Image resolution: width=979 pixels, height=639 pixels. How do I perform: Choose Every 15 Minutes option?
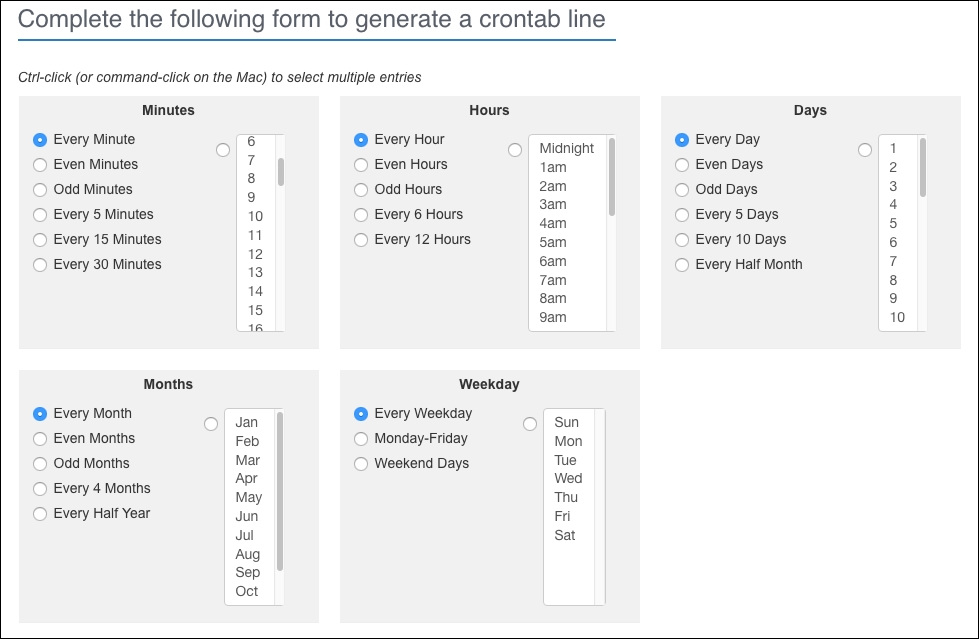coord(40,239)
